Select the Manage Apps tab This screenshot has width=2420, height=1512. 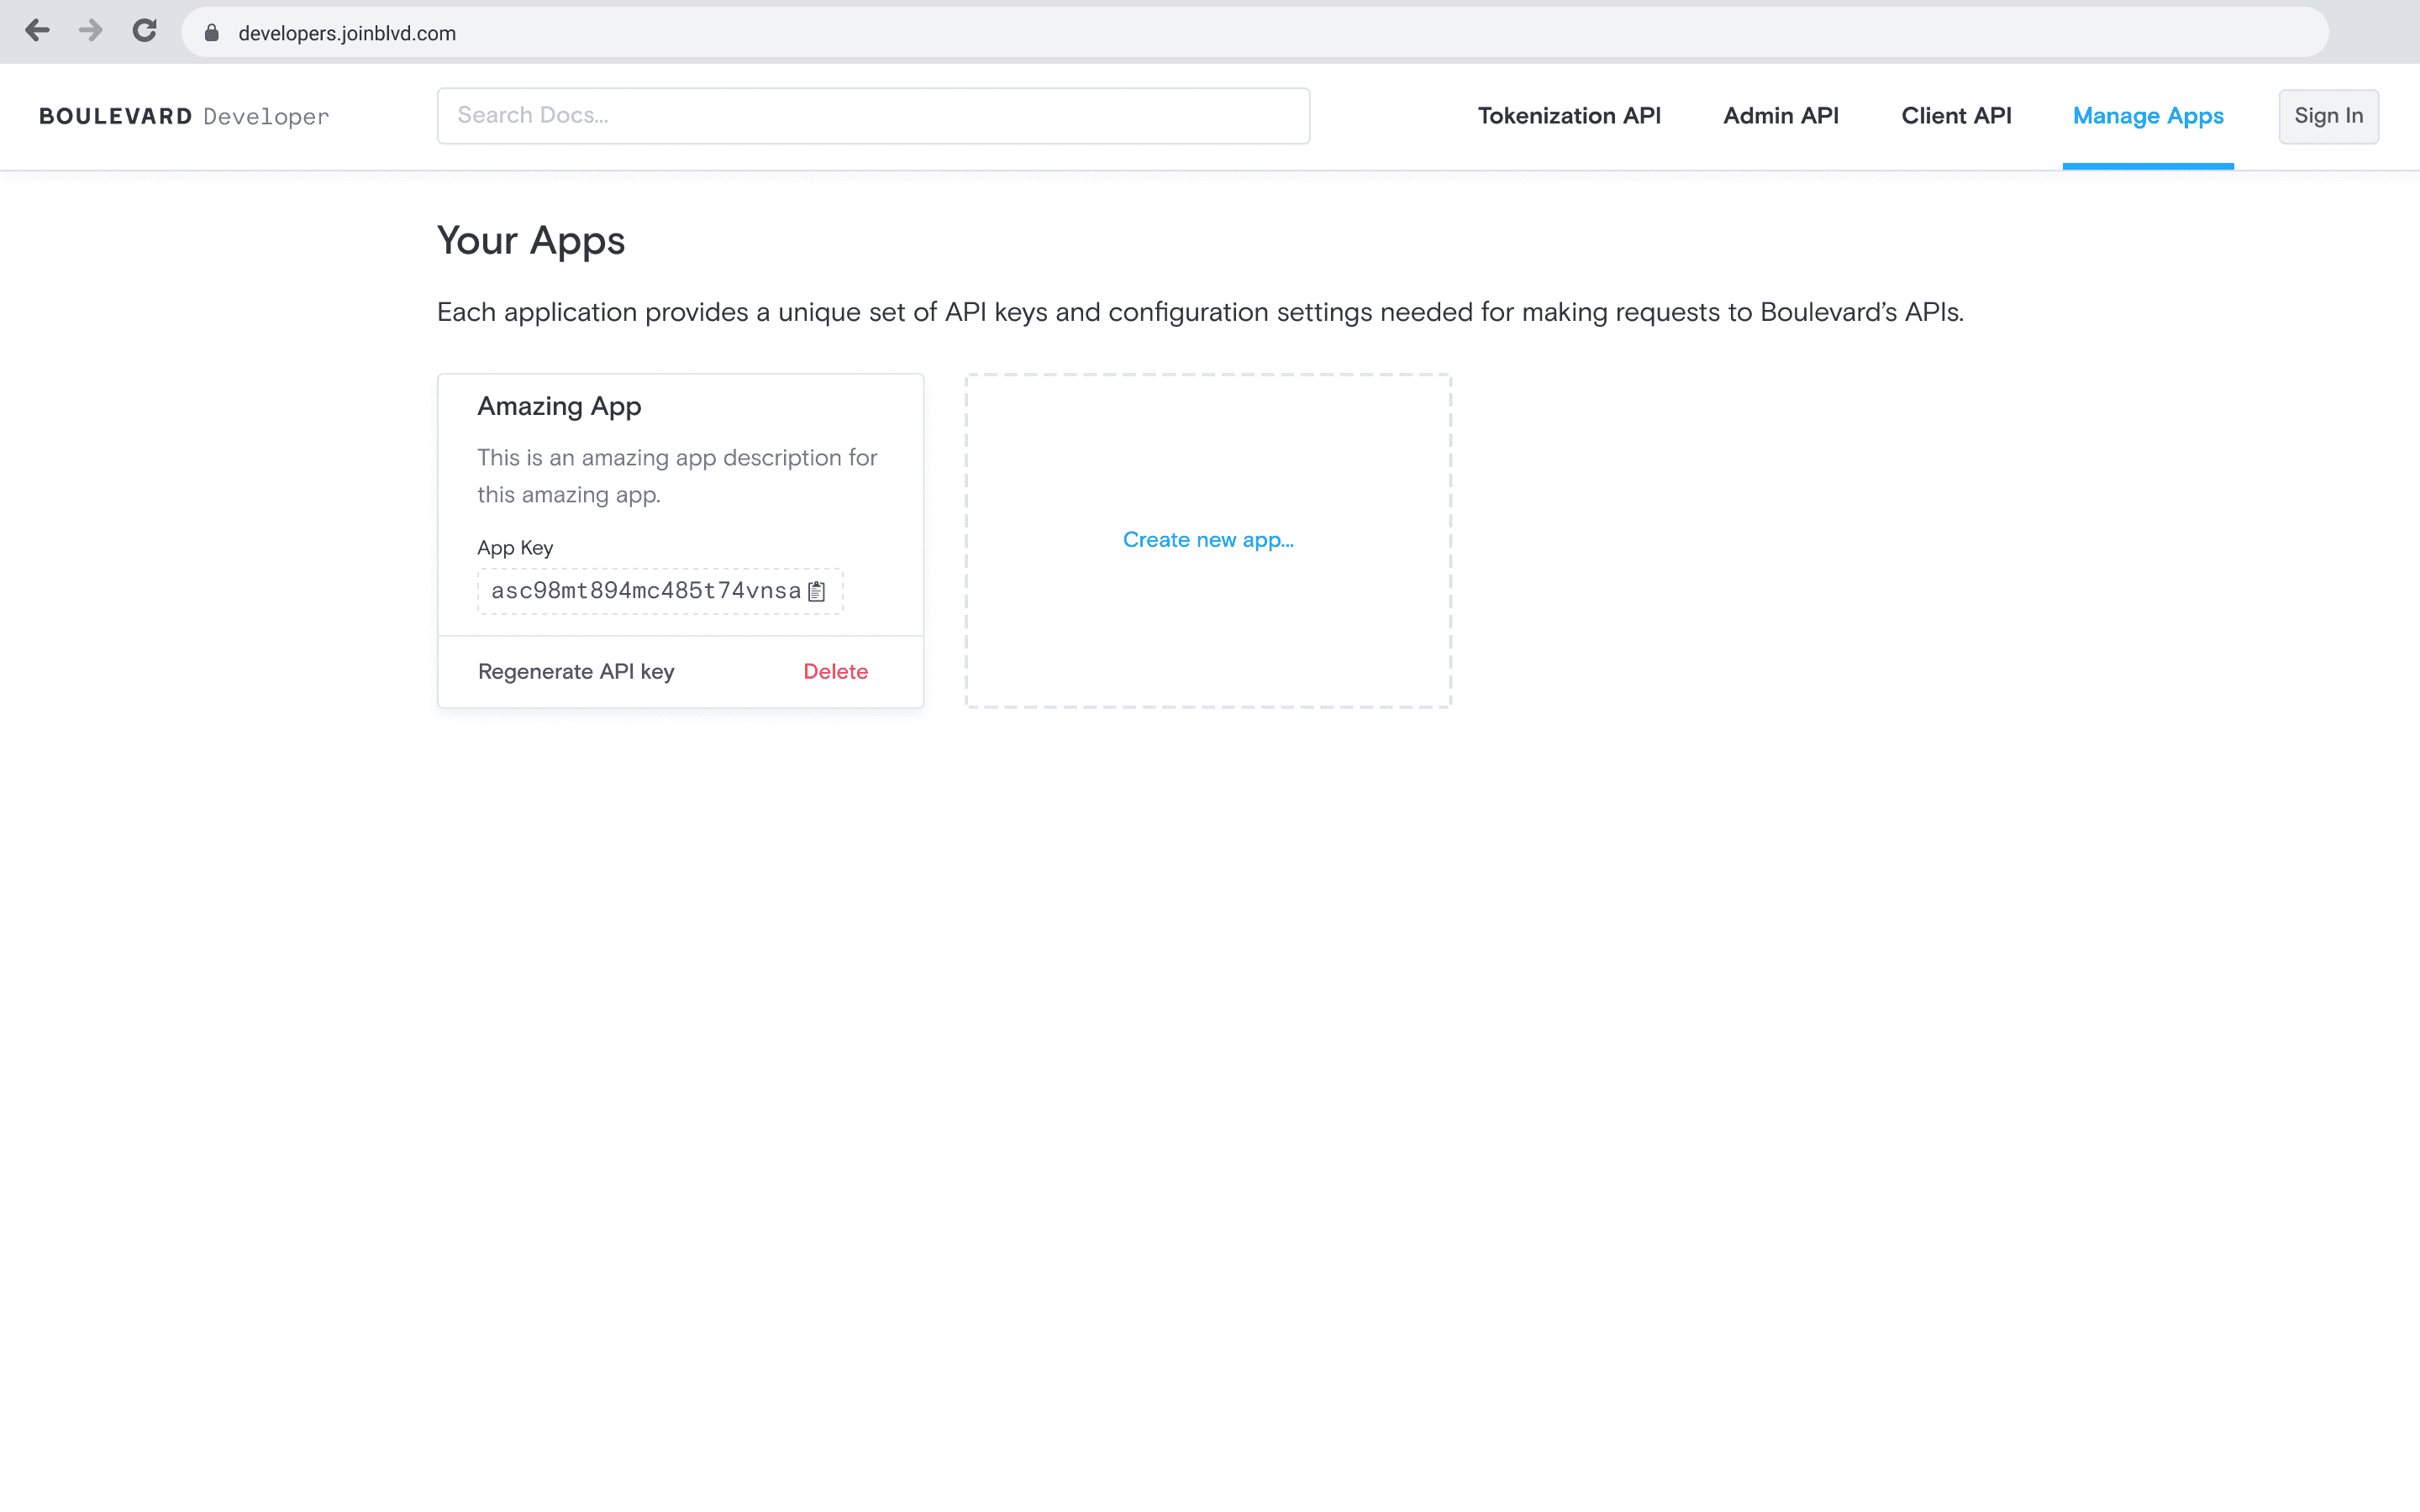tap(2147, 116)
